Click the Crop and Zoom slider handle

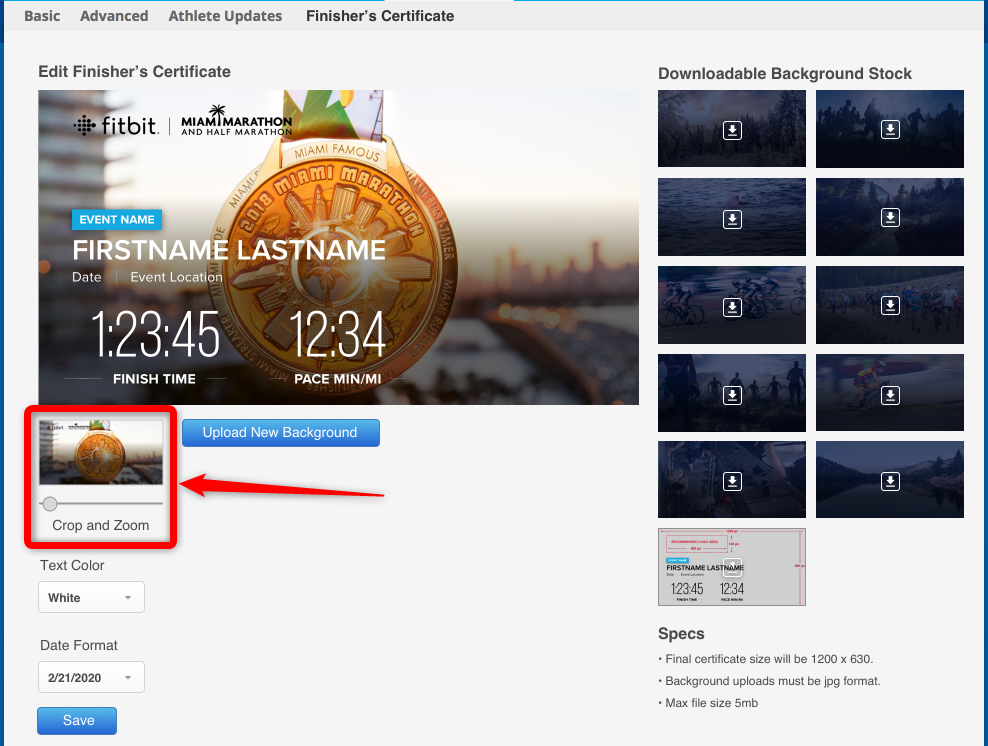coord(50,503)
